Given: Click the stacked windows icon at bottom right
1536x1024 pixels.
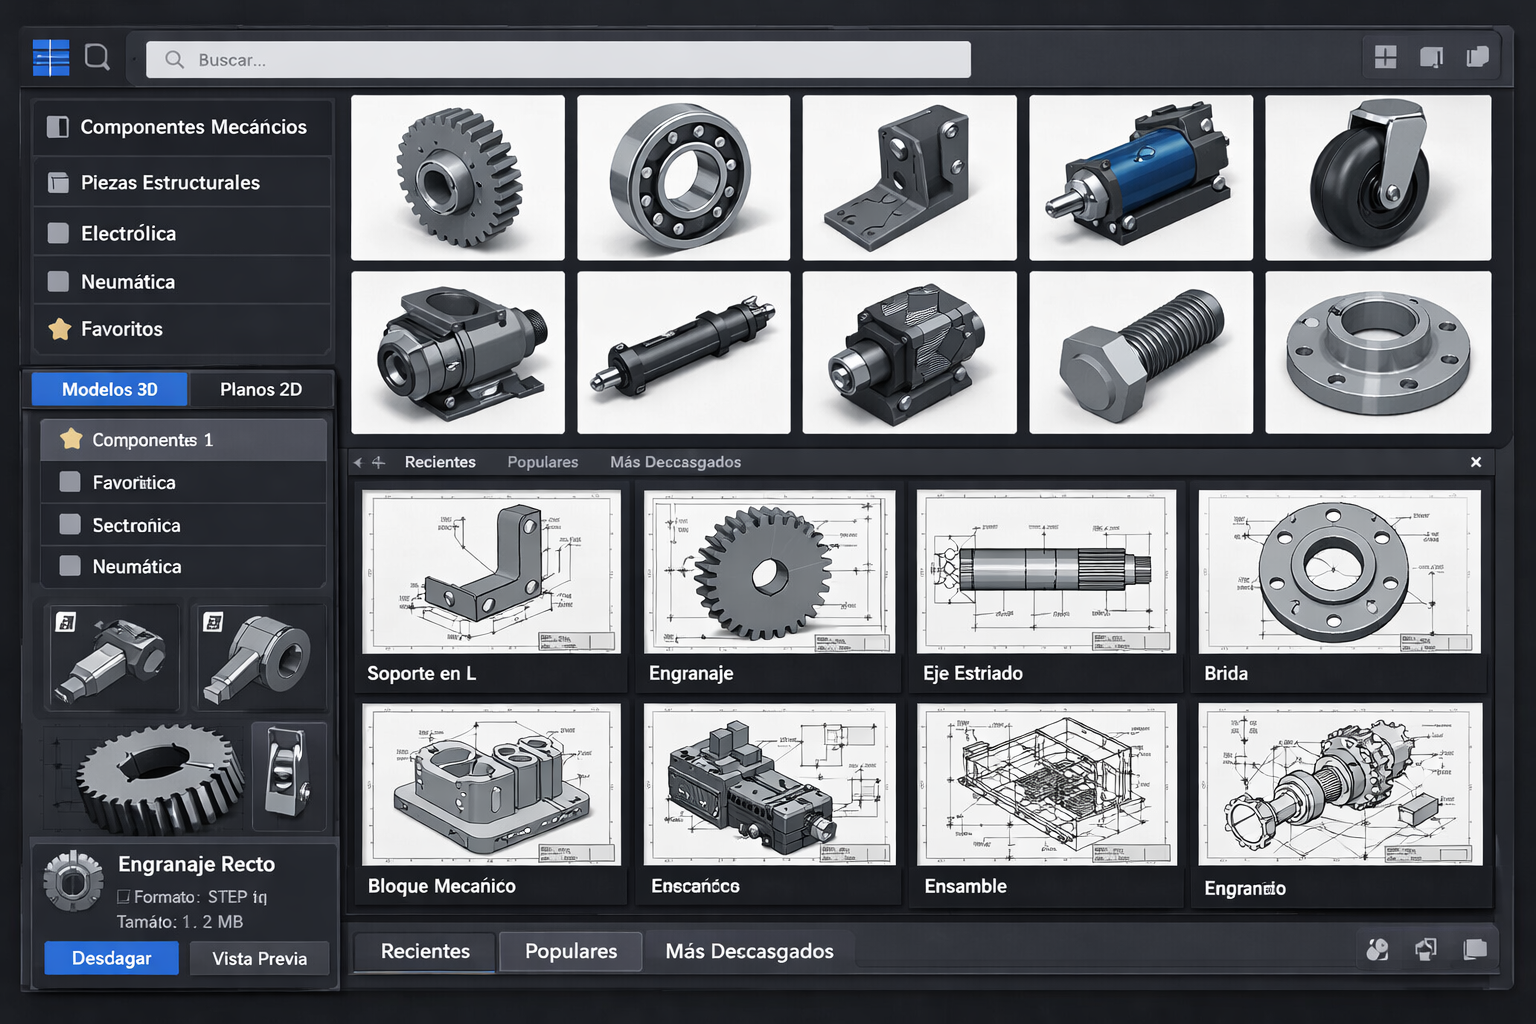Looking at the screenshot, I should pyautogui.click(x=1475, y=949).
